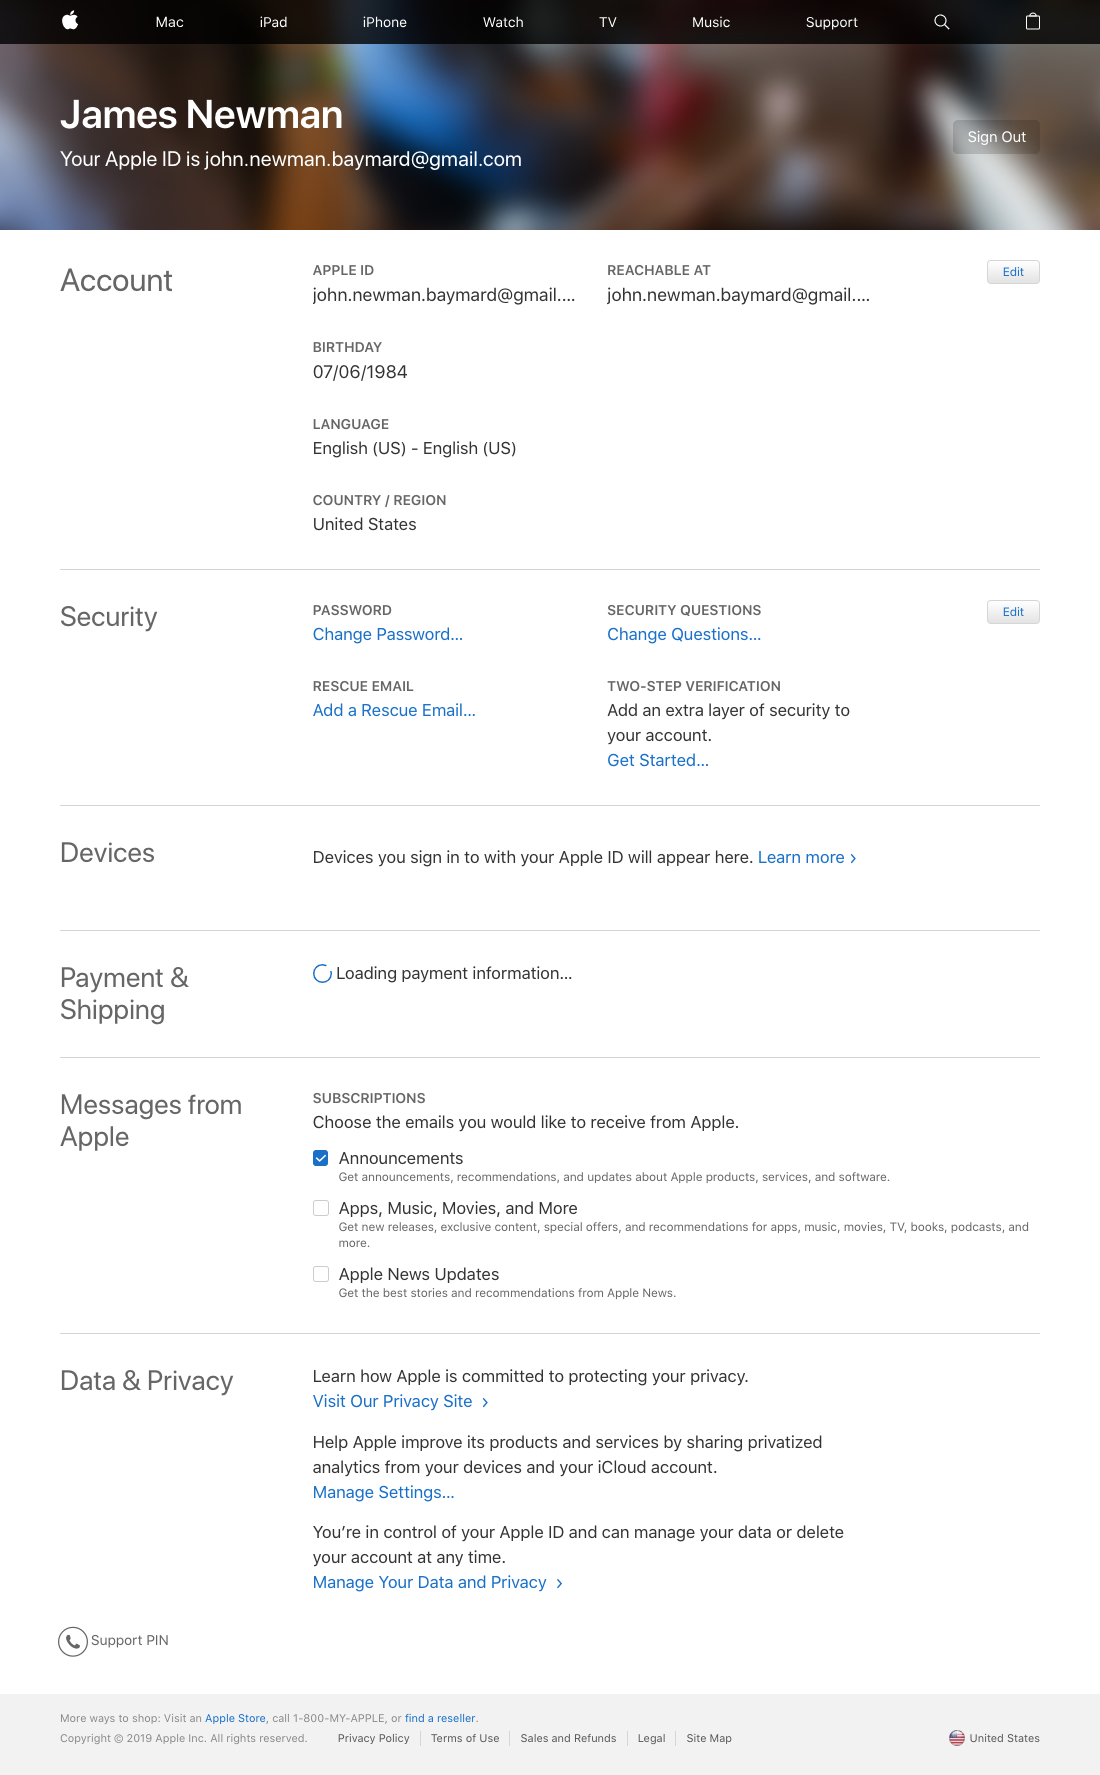1100x1775 pixels.
Task: Open the Change Password link
Action: [387, 634]
